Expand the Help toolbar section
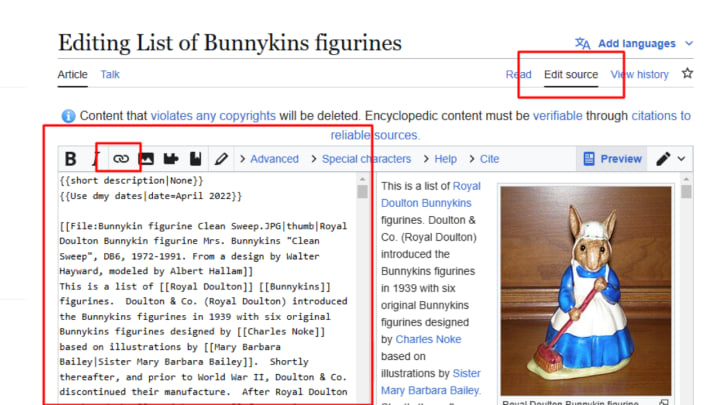This screenshot has height=405, width=720. tap(440, 159)
